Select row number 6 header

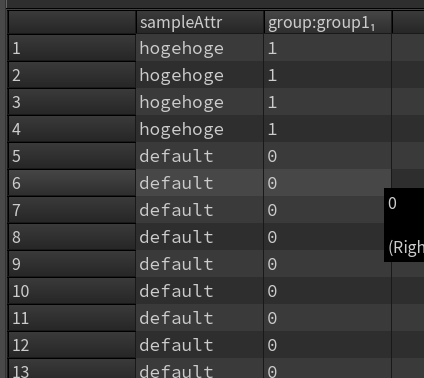[x=72, y=183]
